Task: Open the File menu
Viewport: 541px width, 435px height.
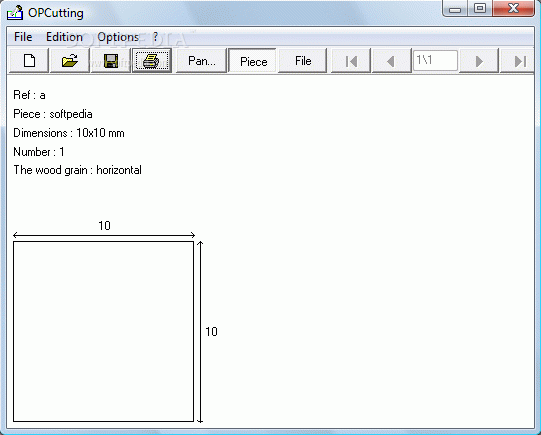Action: [23, 37]
